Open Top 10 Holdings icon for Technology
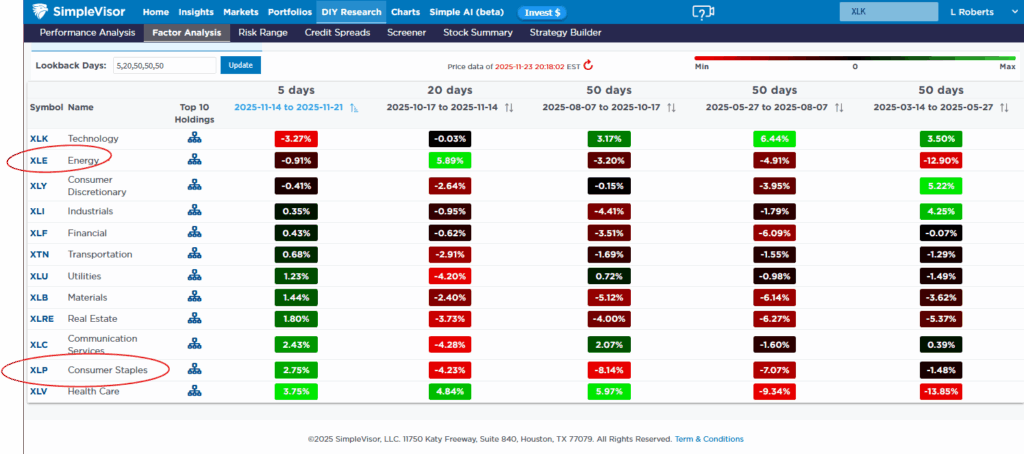Screen dimensions: 1024x454 tap(195, 138)
